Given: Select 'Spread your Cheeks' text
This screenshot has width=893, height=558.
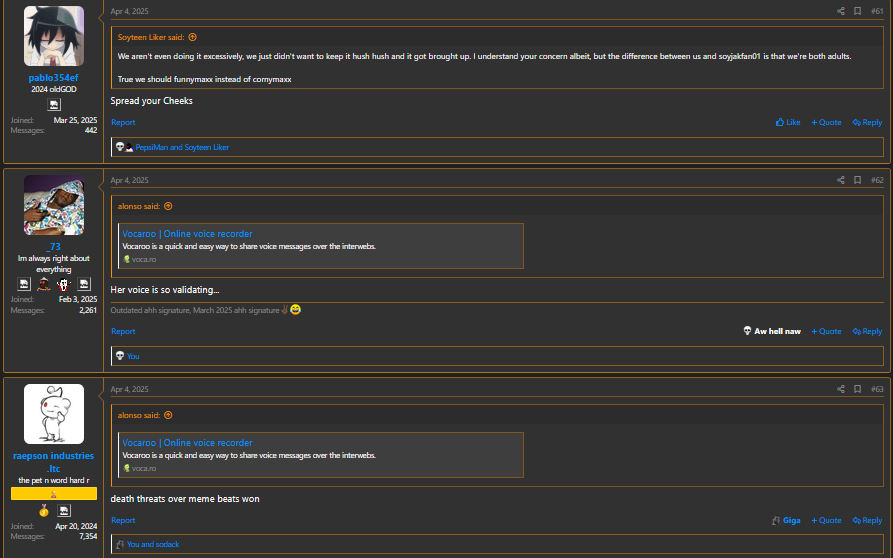Looking at the screenshot, I should coord(151,101).
